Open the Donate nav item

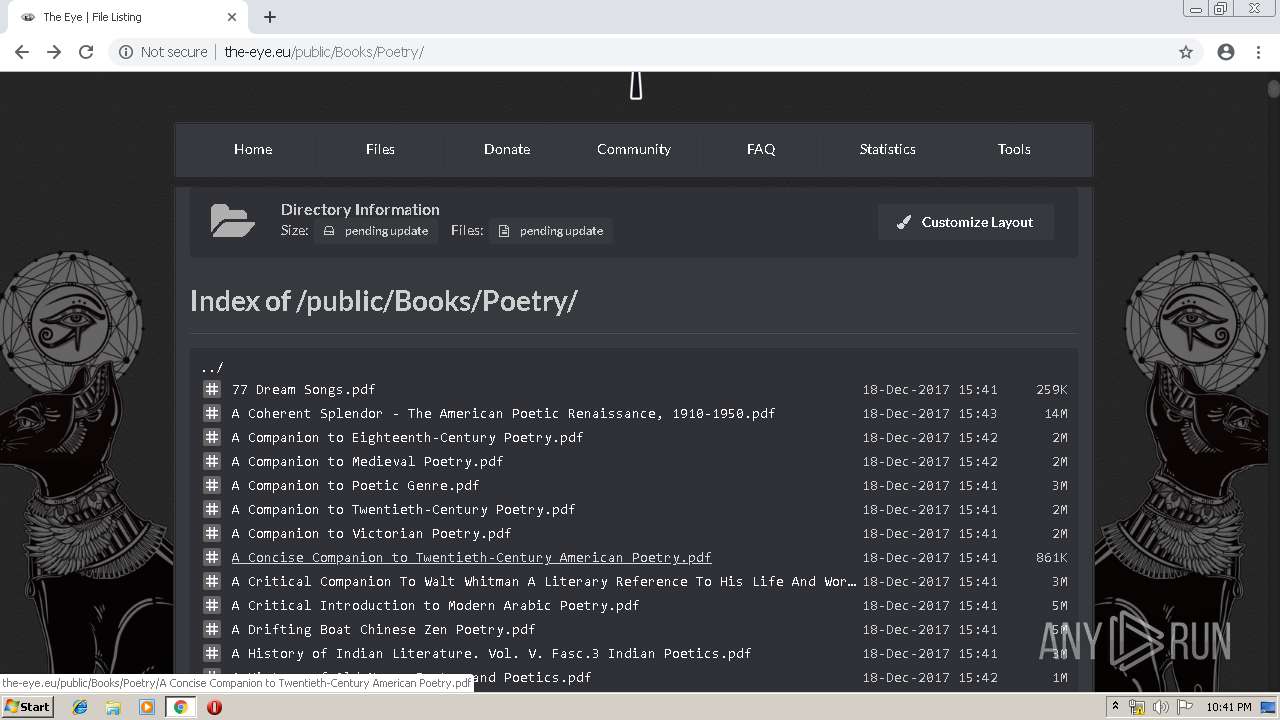(x=507, y=149)
